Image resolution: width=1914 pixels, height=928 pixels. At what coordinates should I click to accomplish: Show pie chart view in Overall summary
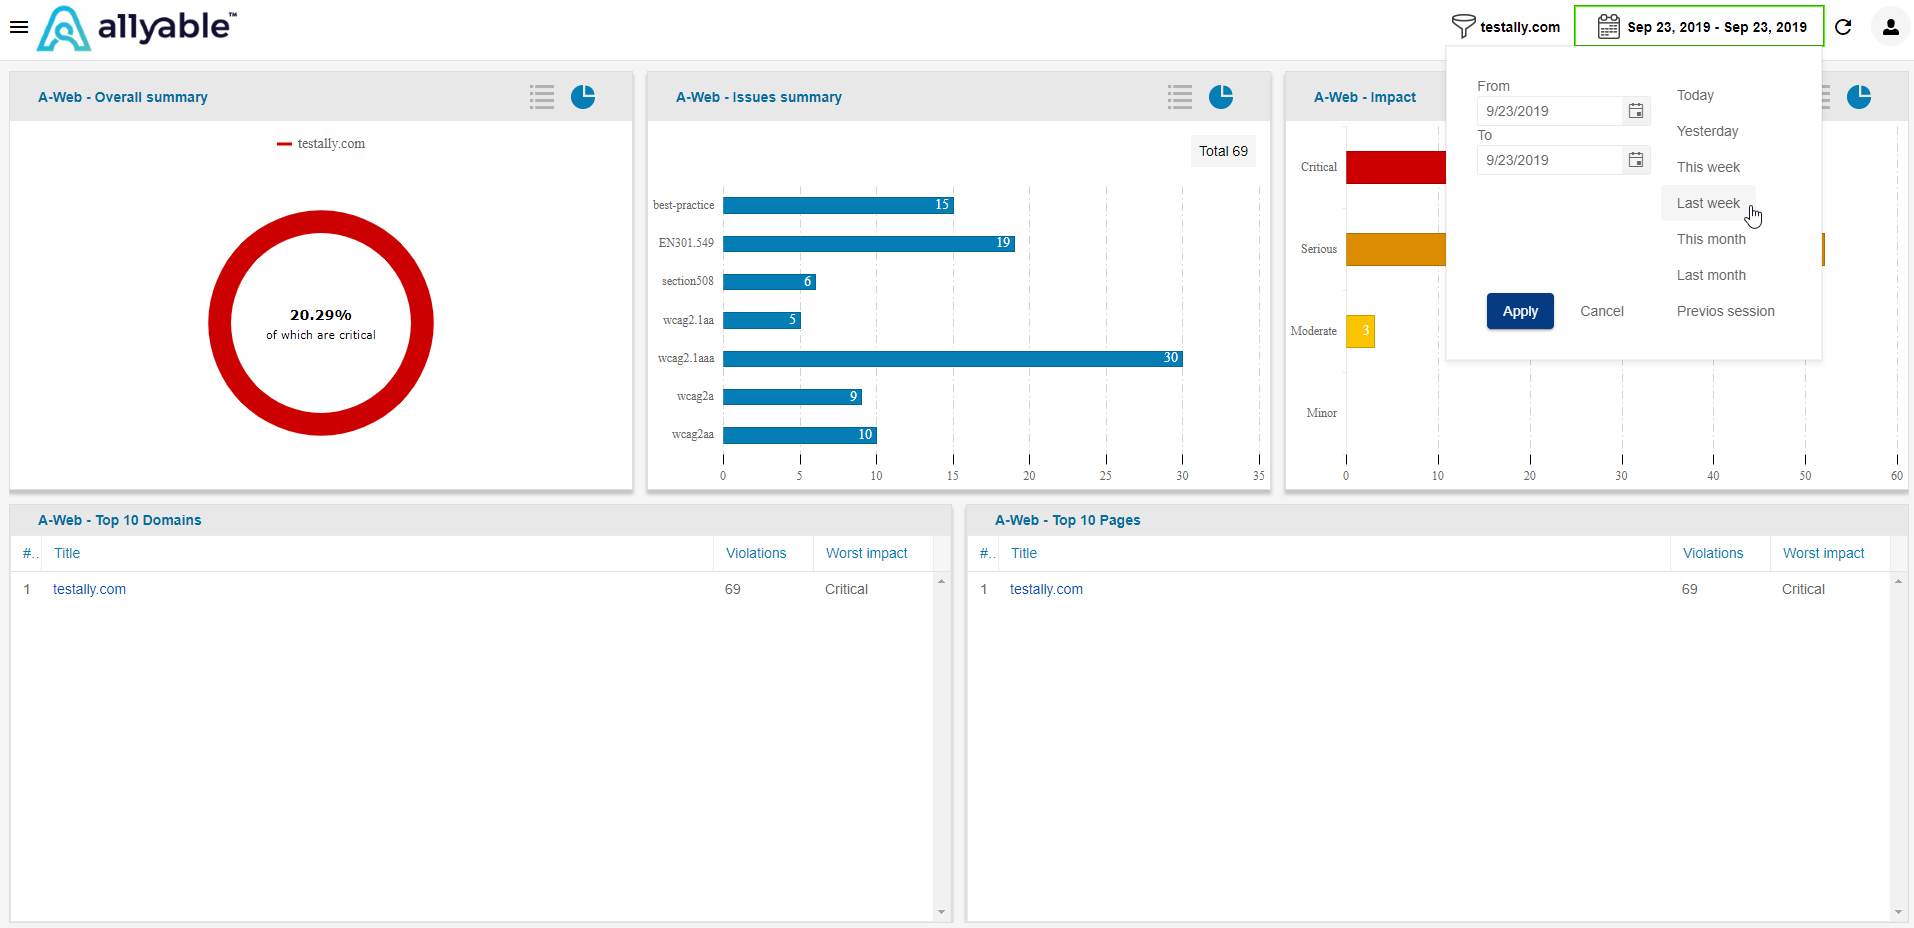coord(583,96)
